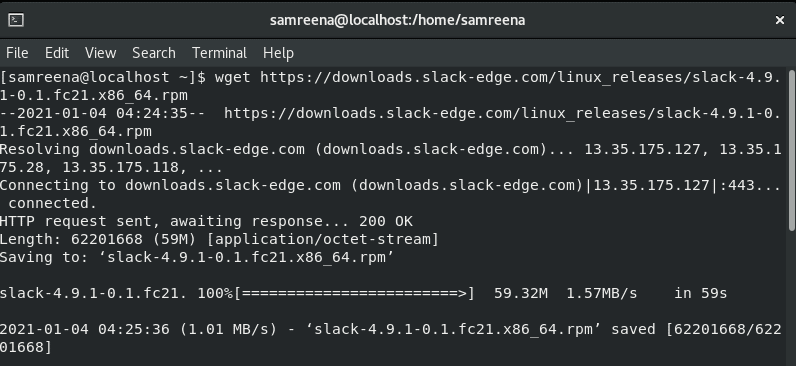The width and height of the screenshot is (796, 366).
Task: Open the Help menu
Action: click(x=278, y=53)
